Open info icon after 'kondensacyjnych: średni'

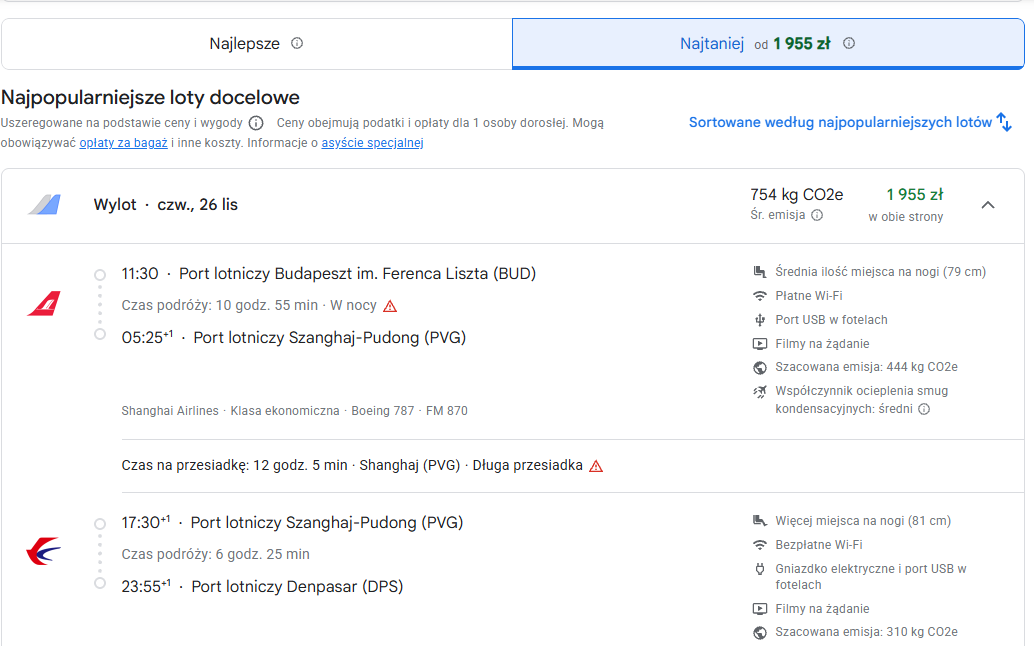coord(925,409)
